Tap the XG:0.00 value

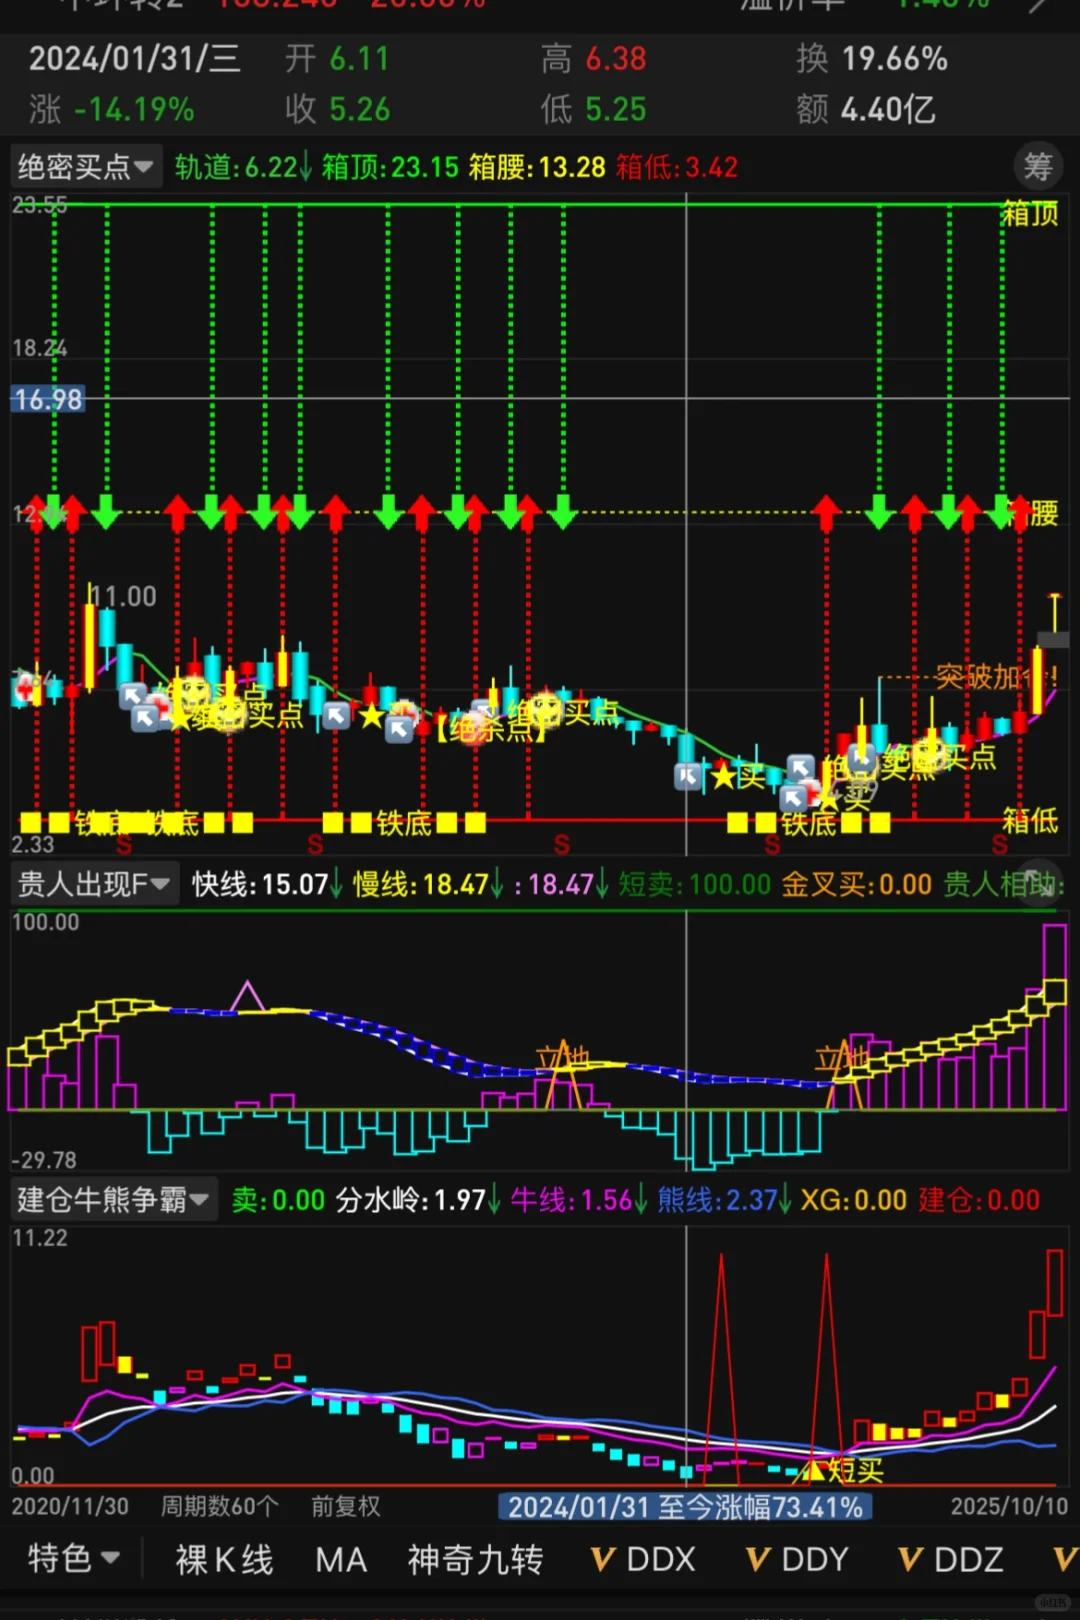click(854, 1200)
